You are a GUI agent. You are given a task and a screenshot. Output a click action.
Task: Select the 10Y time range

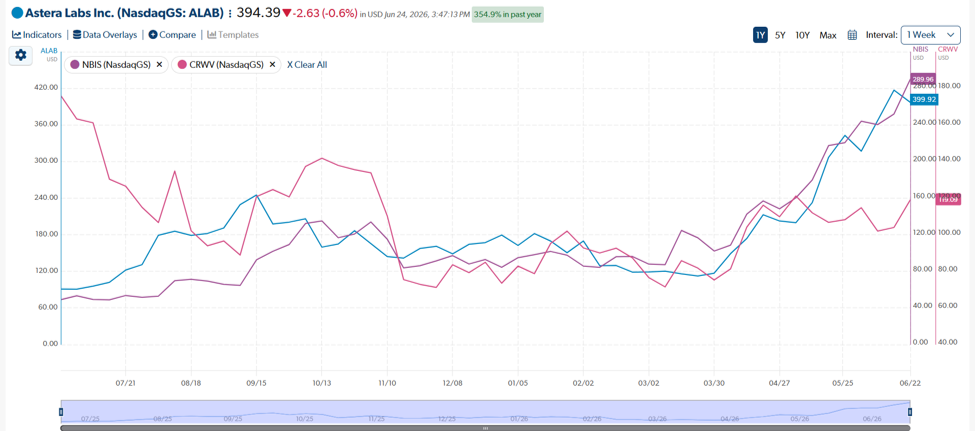(x=803, y=35)
